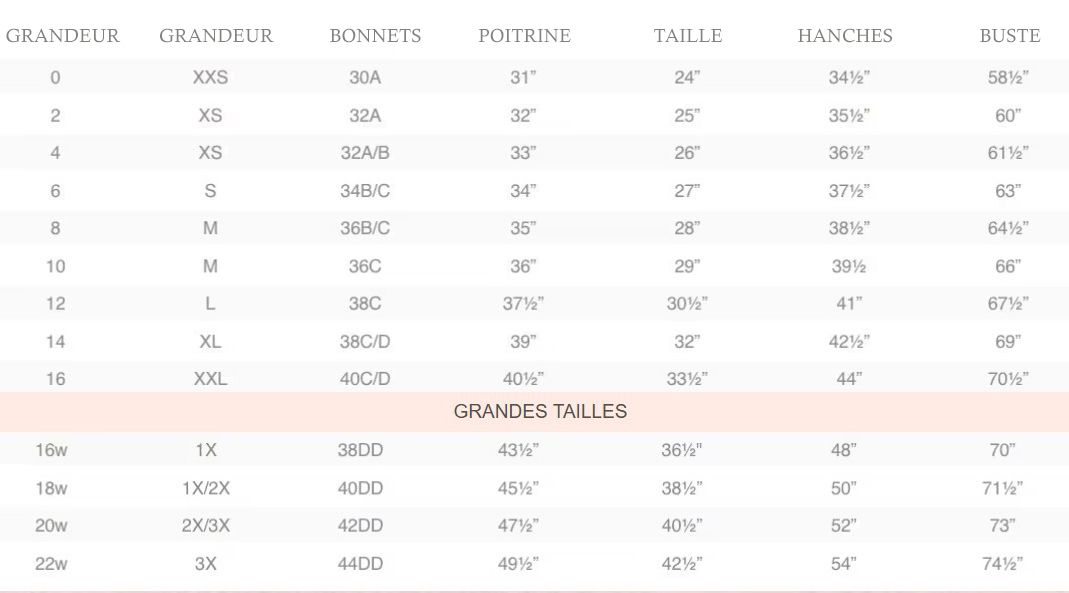Select the HANCHES column header
This screenshot has height=593, width=1069.
pos(845,35)
